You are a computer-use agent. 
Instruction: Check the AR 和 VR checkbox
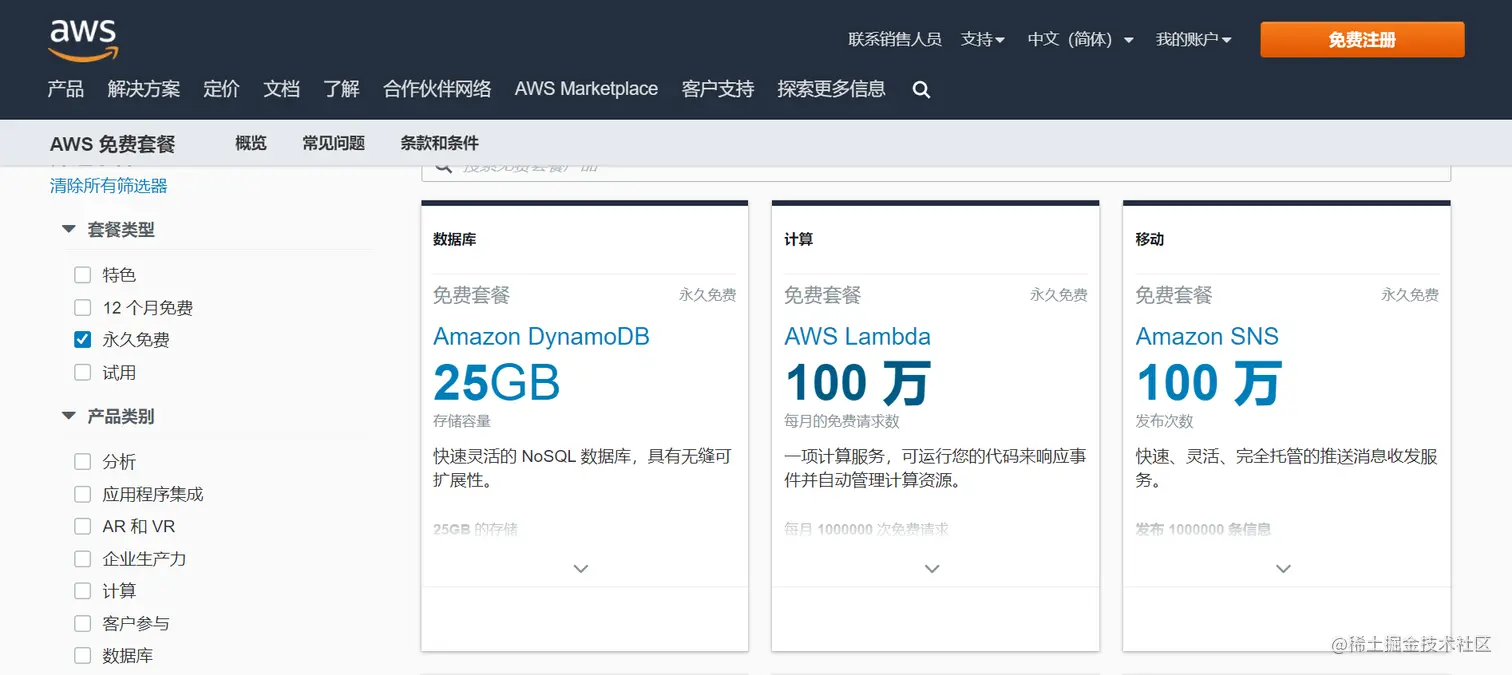pyautogui.click(x=83, y=526)
